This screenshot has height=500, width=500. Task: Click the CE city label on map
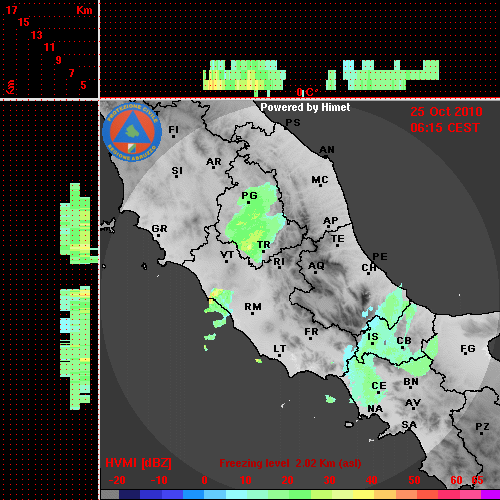(379, 386)
